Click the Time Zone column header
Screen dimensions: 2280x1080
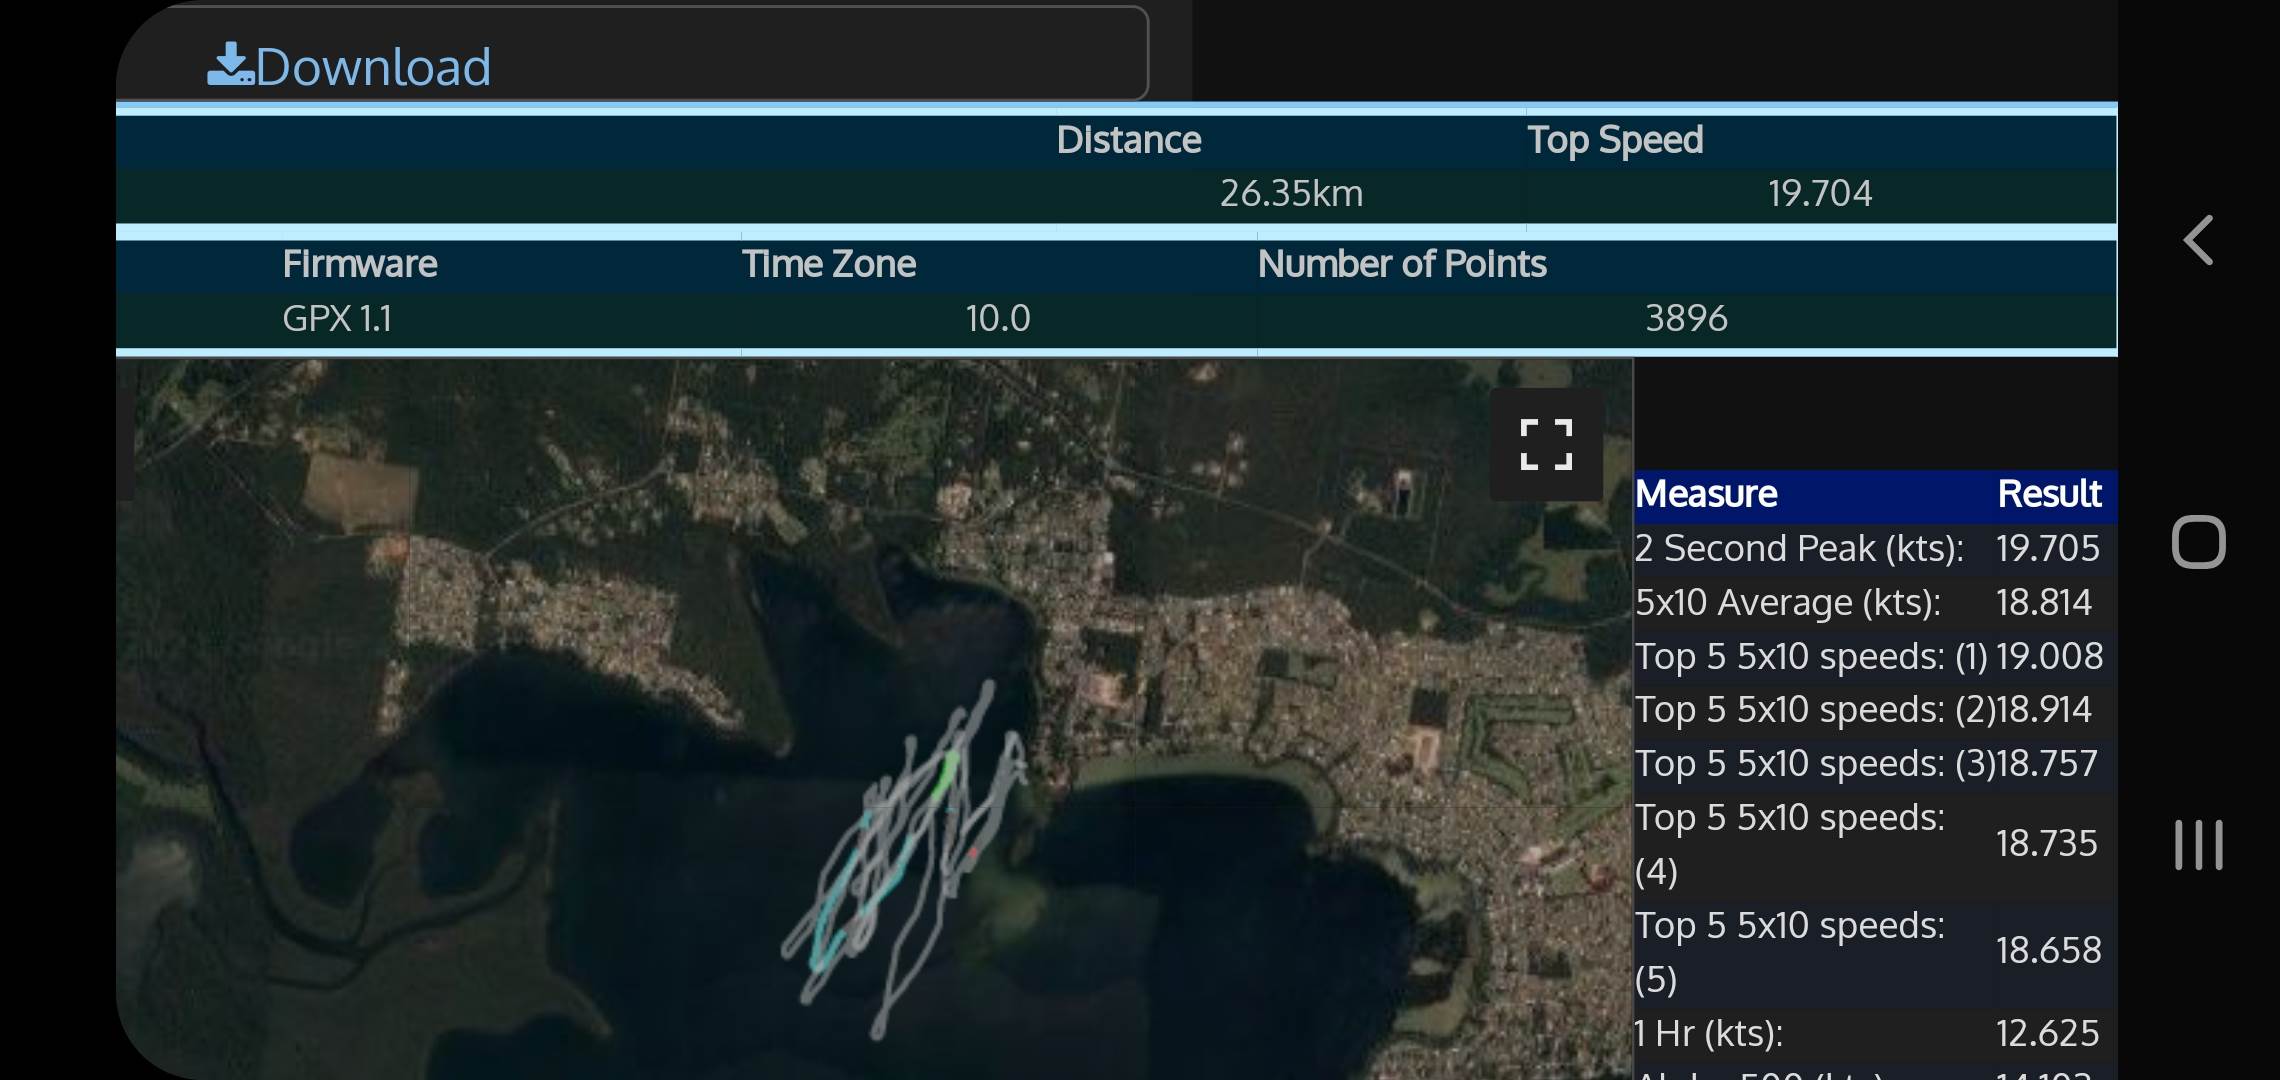pyautogui.click(x=828, y=264)
